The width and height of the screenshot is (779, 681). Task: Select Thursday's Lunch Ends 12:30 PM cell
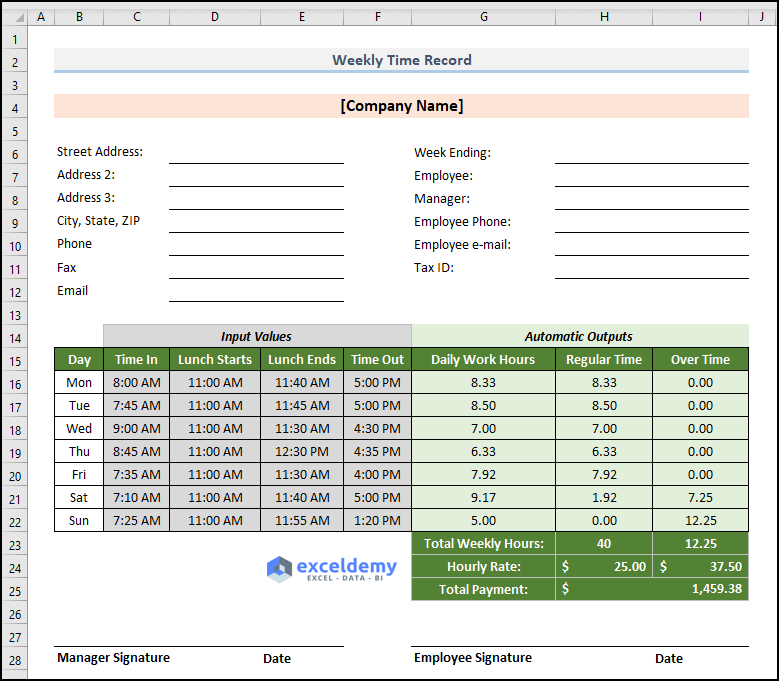tap(302, 452)
